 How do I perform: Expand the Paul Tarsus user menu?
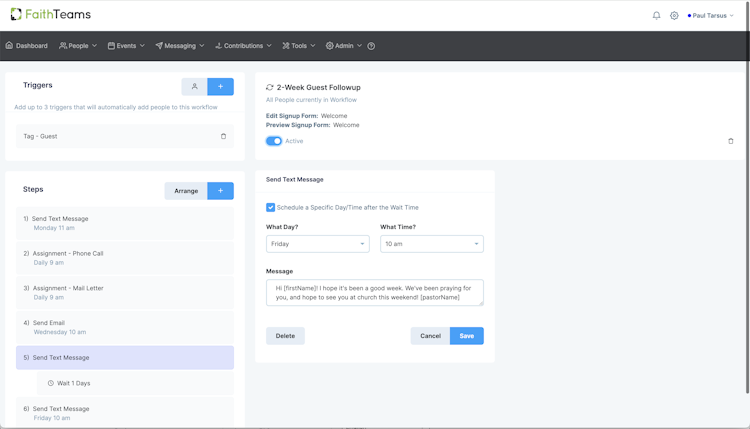coord(711,16)
